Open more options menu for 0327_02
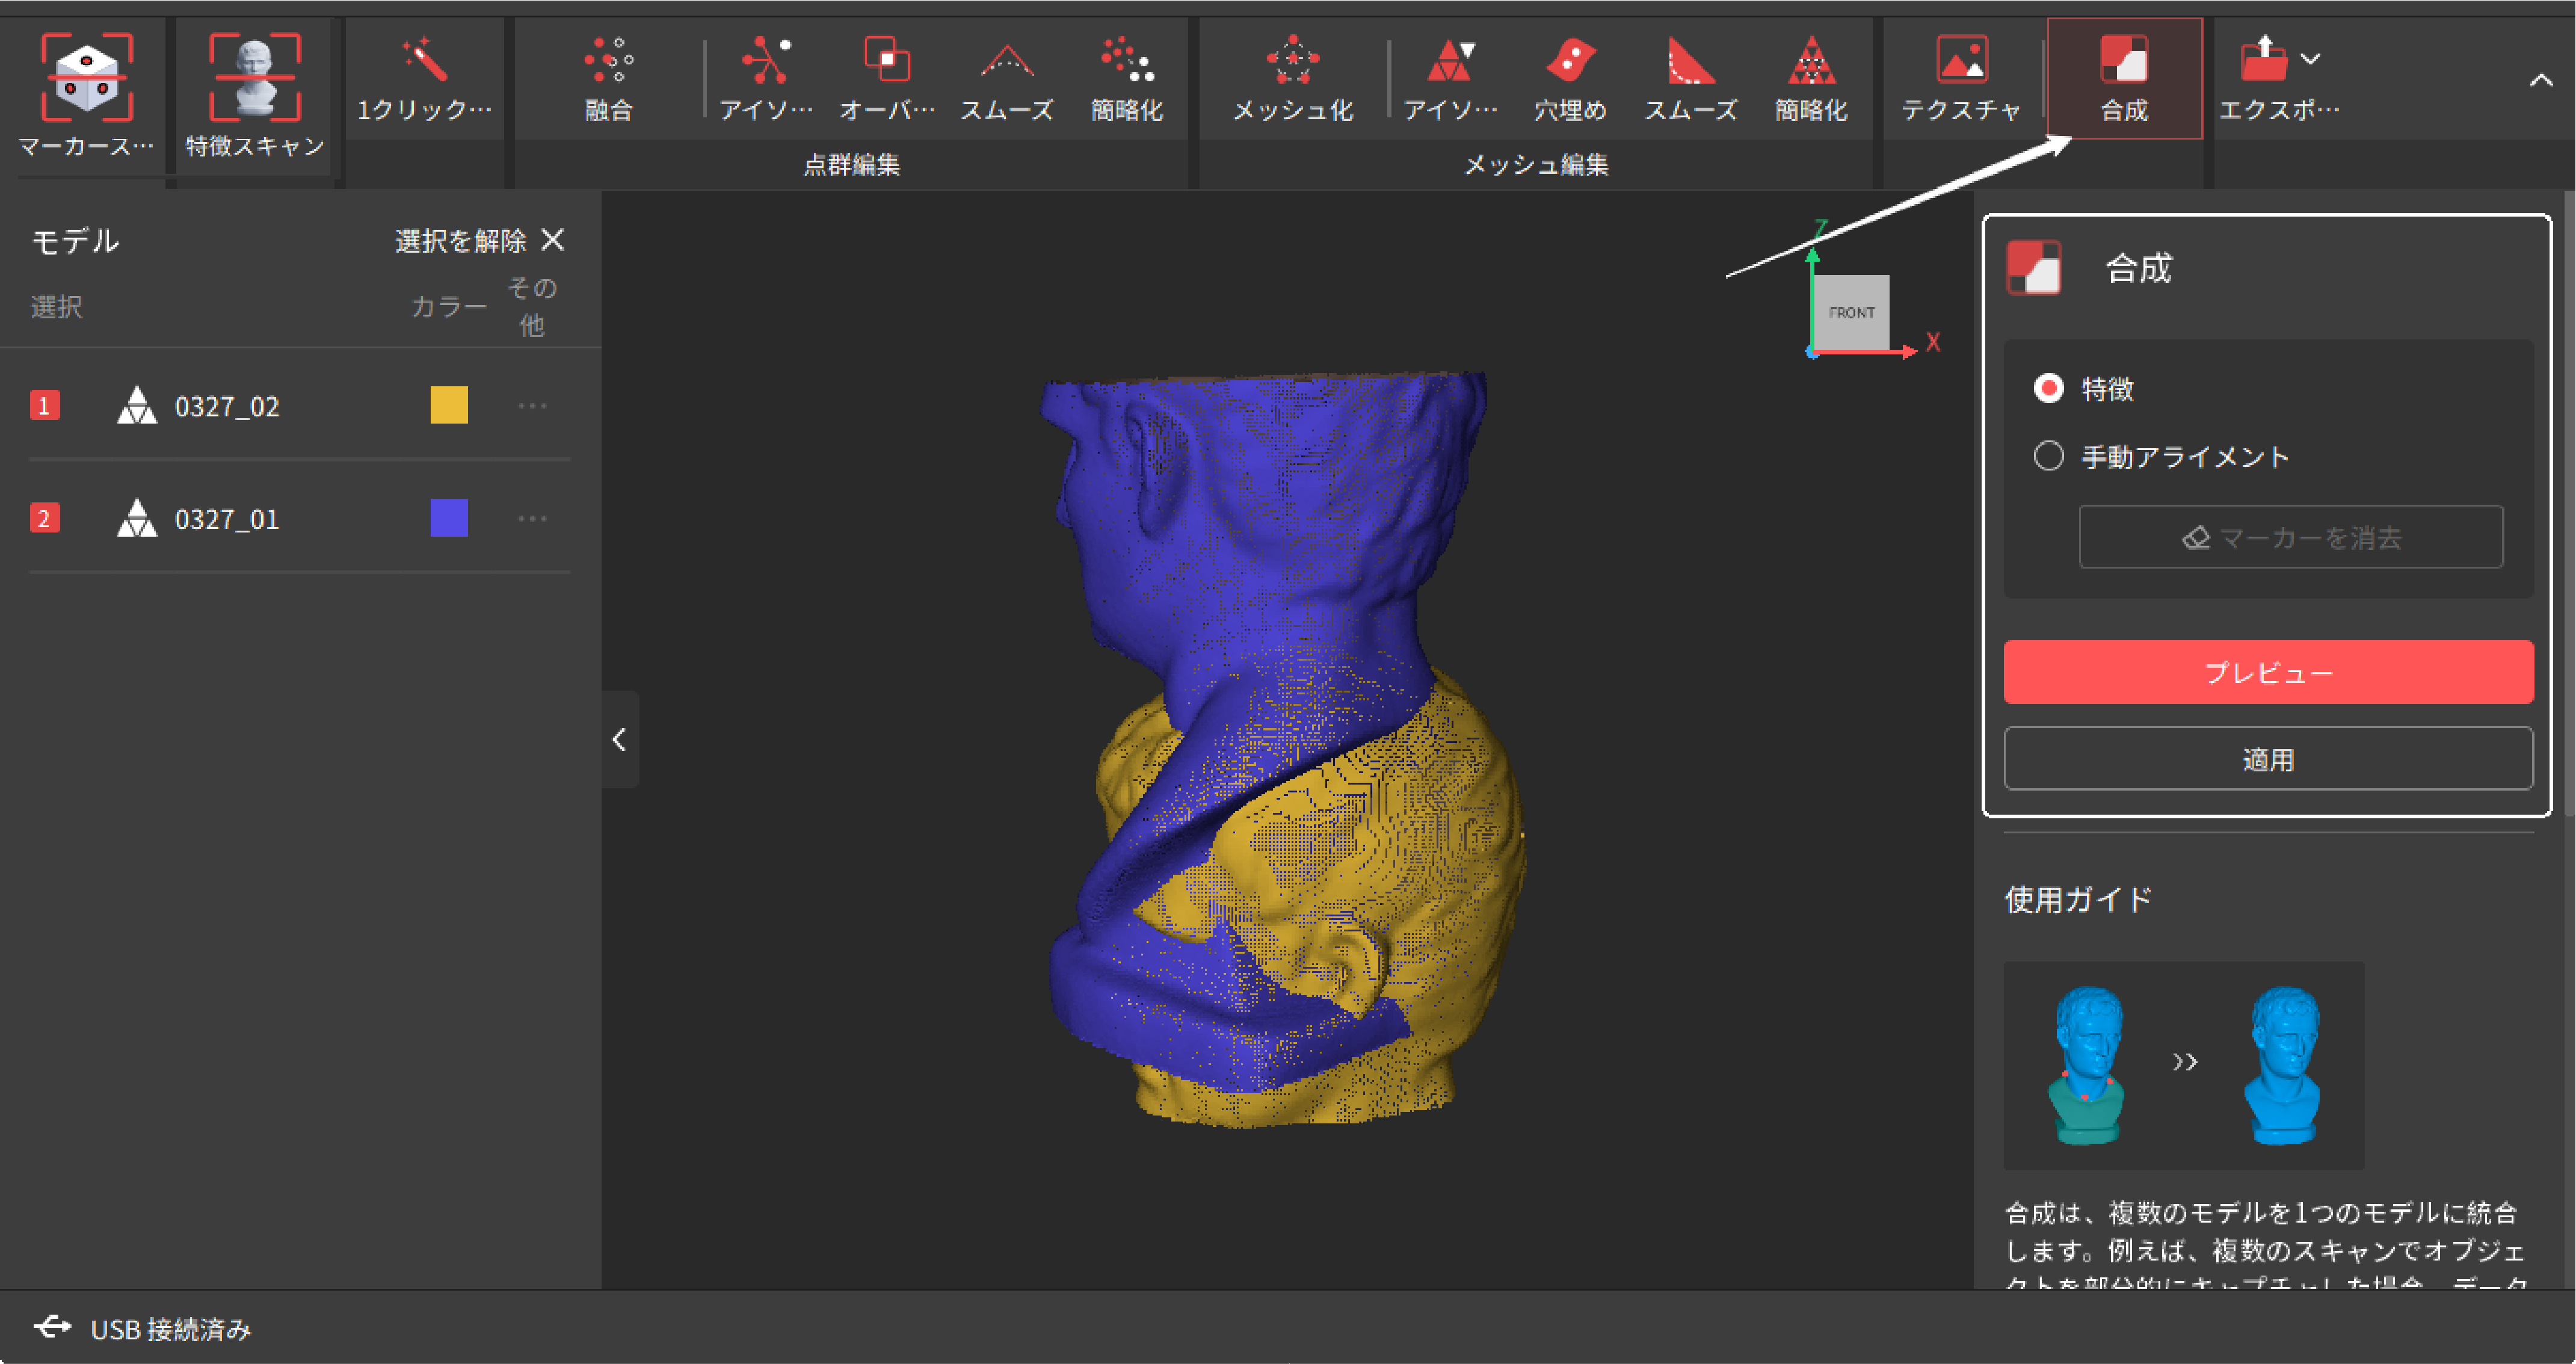Screen dimensions: 2576x1364 click(532, 406)
